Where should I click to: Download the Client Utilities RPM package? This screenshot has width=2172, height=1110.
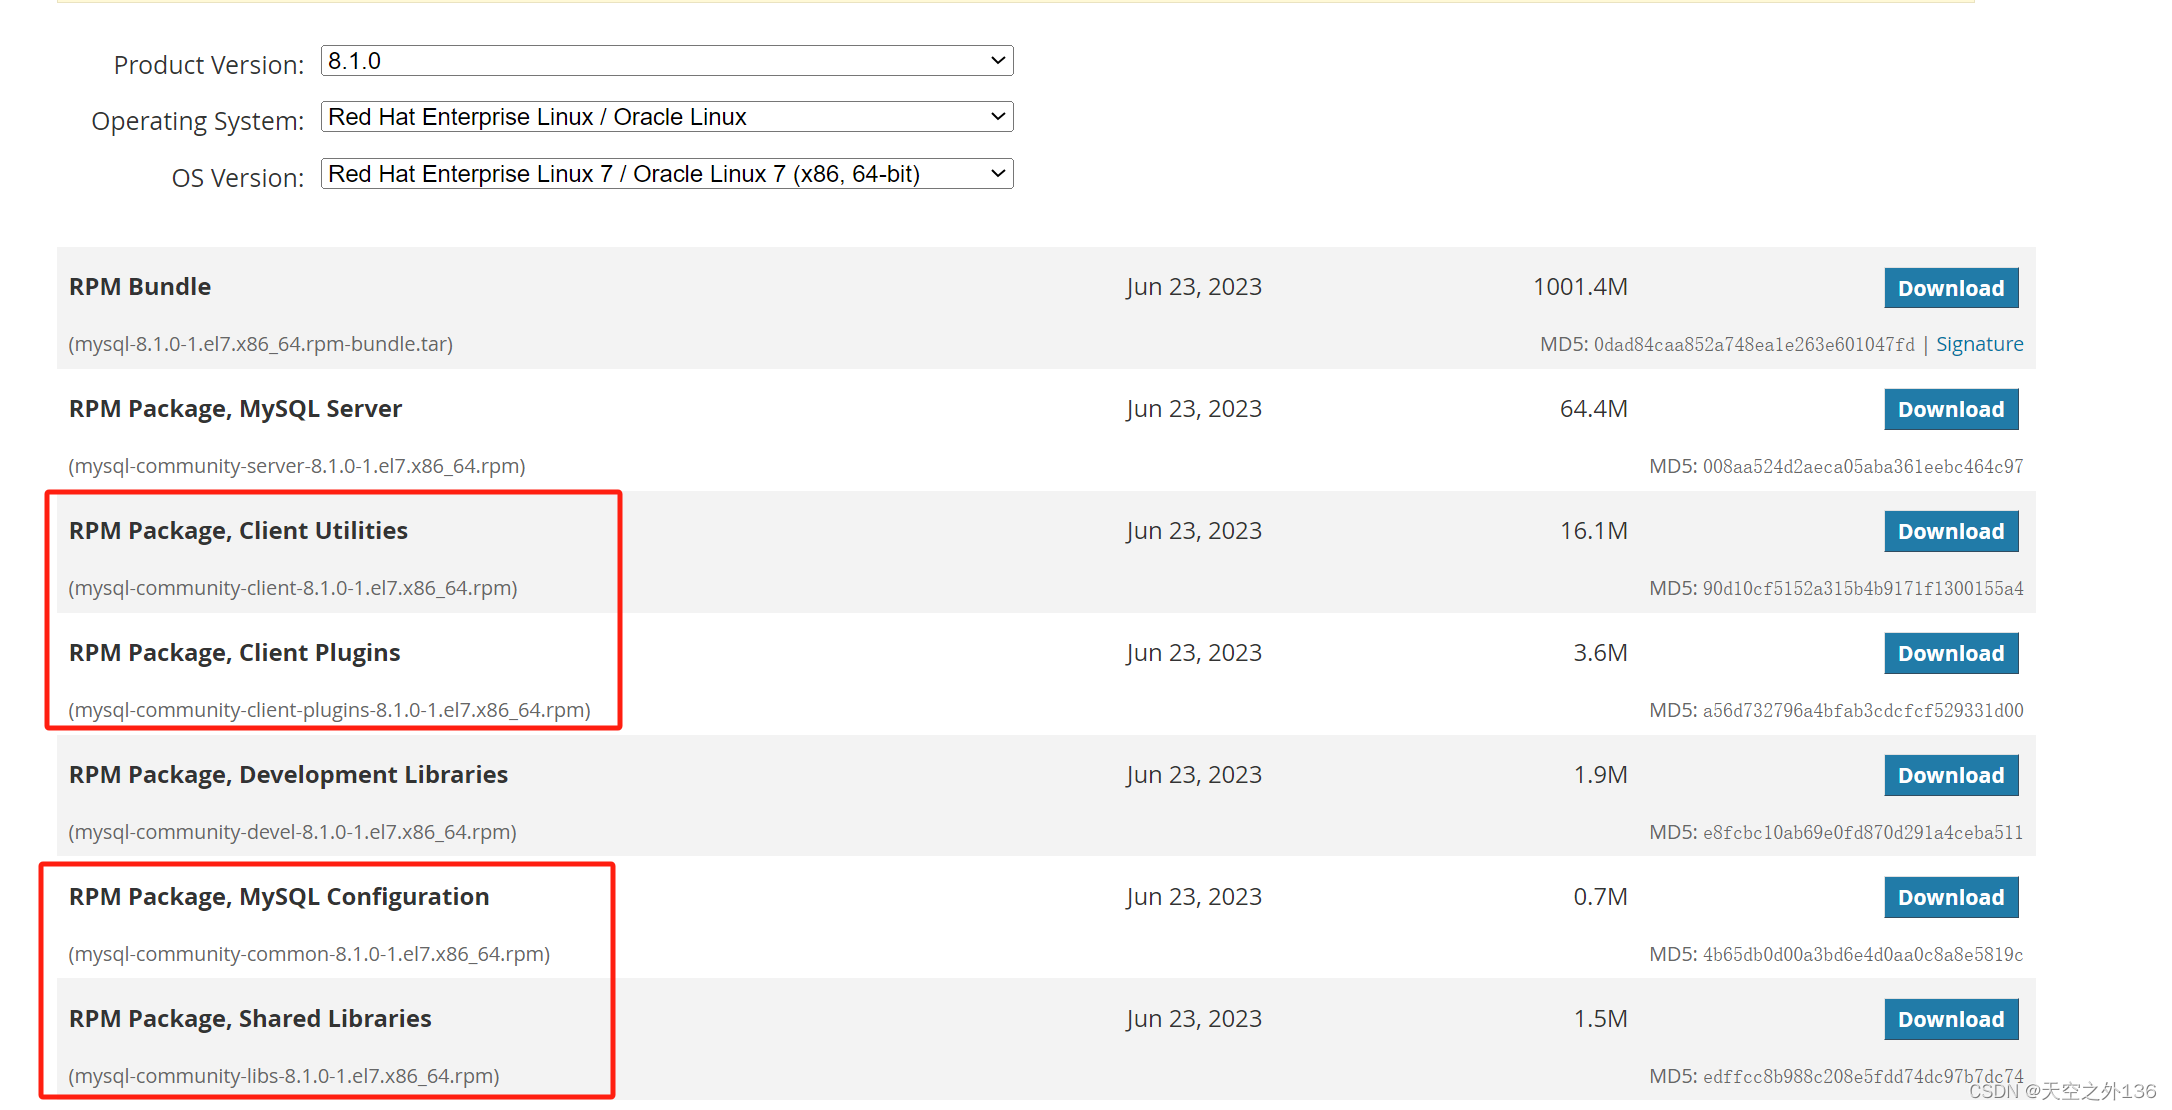[1950, 532]
